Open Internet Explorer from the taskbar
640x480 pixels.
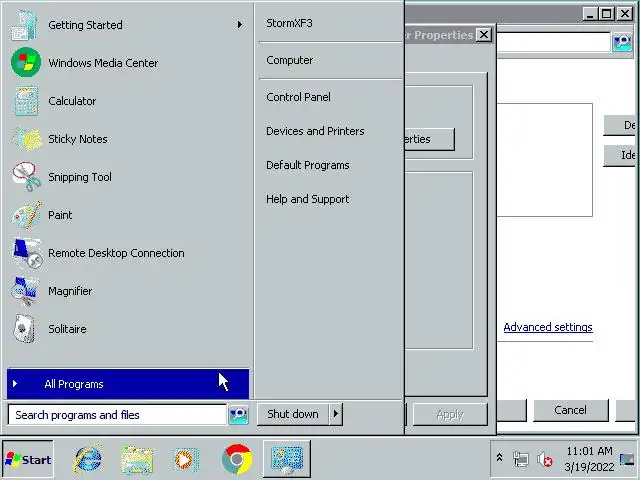(87, 460)
